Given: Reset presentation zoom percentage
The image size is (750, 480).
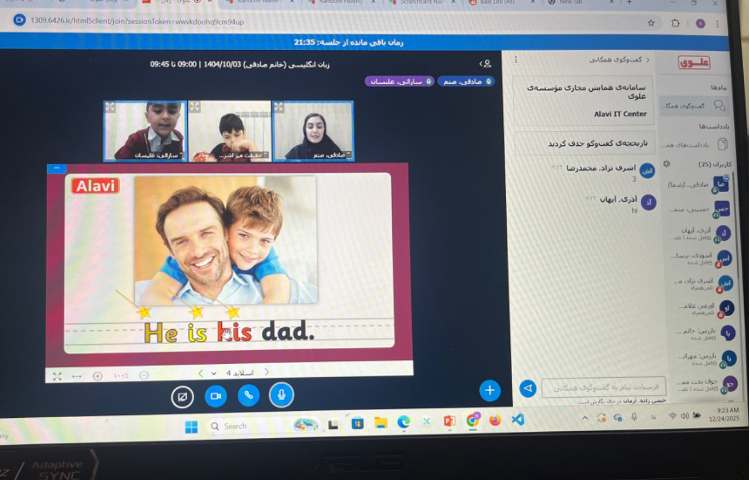Looking at the screenshot, I should [x=121, y=376].
